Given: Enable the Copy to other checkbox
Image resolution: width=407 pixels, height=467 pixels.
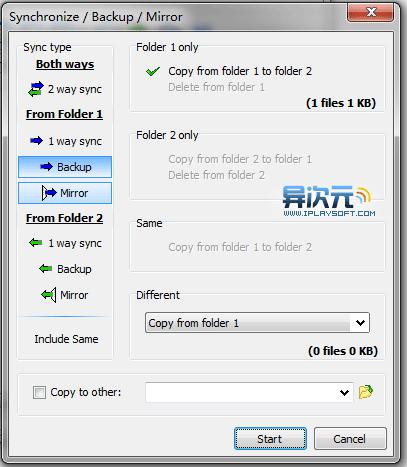Looking at the screenshot, I should click(x=39, y=392).
